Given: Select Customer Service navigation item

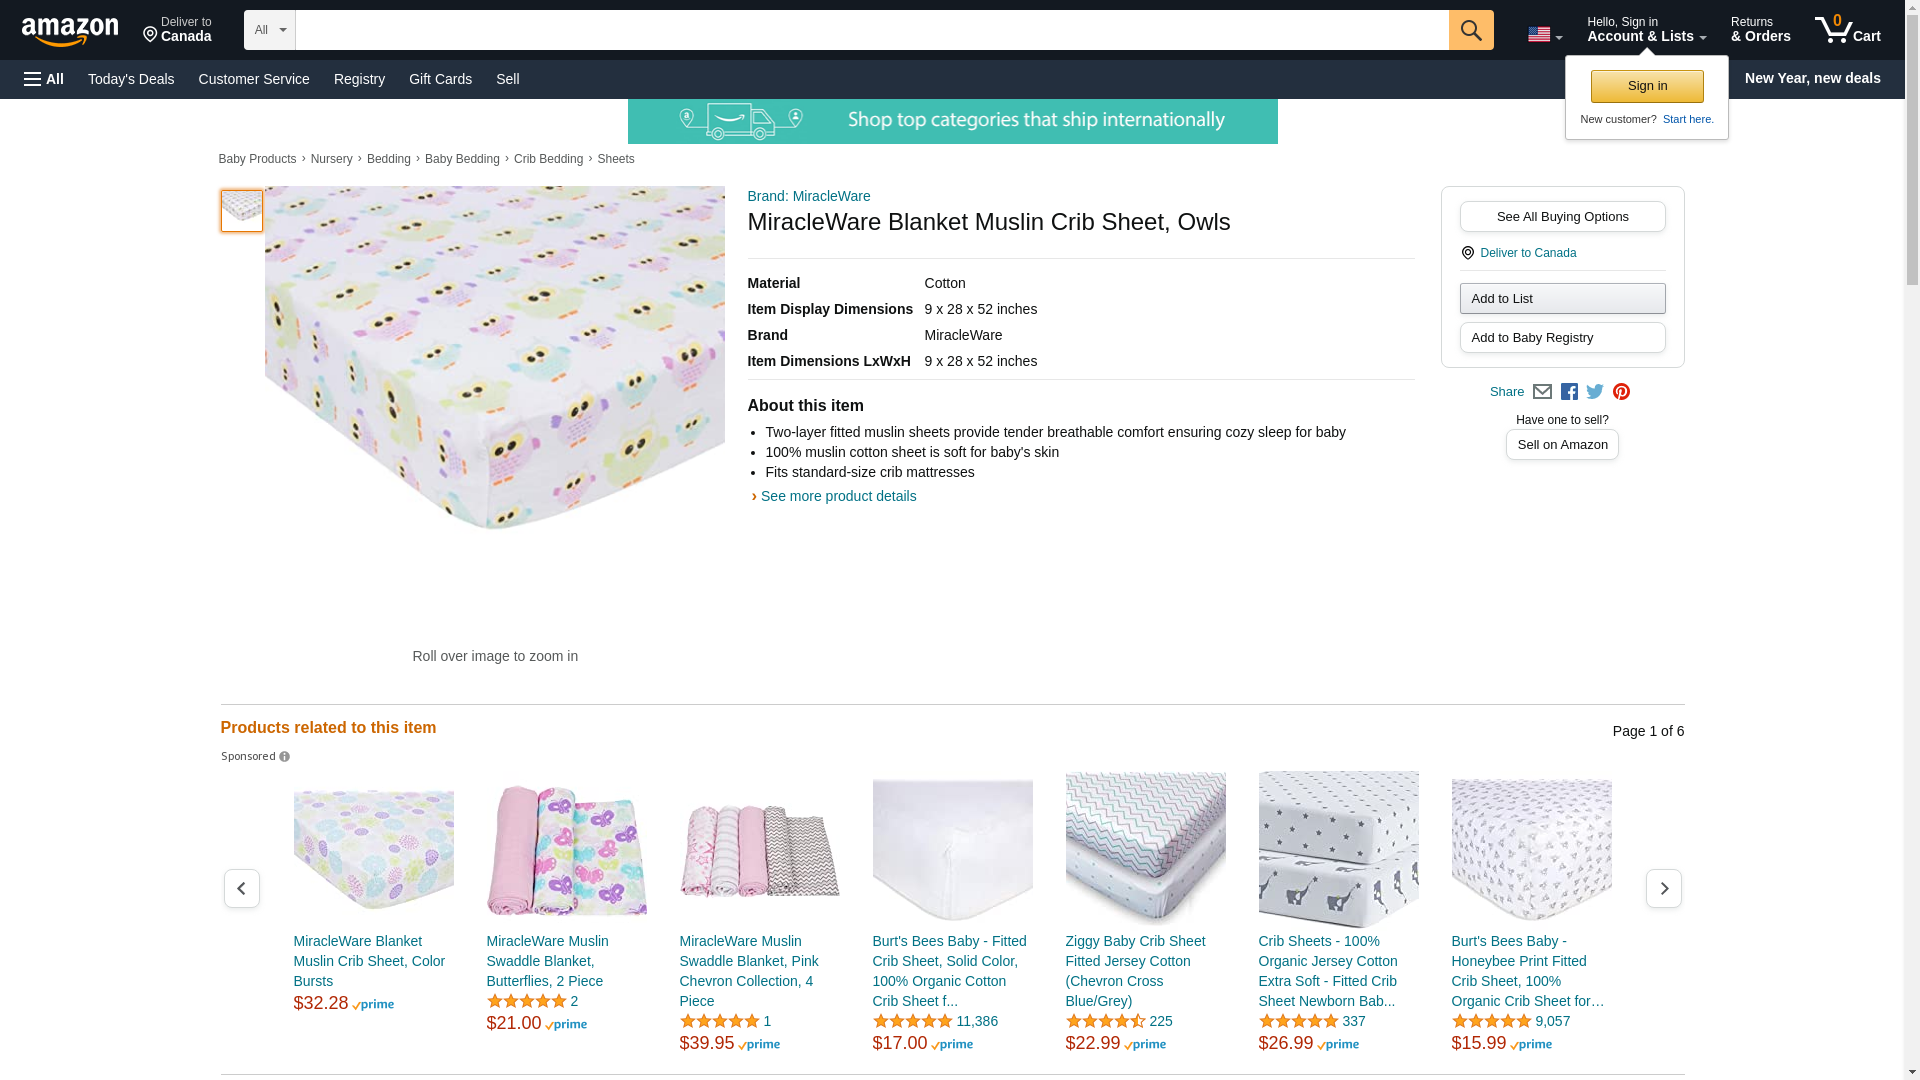Looking at the screenshot, I should click(254, 79).
